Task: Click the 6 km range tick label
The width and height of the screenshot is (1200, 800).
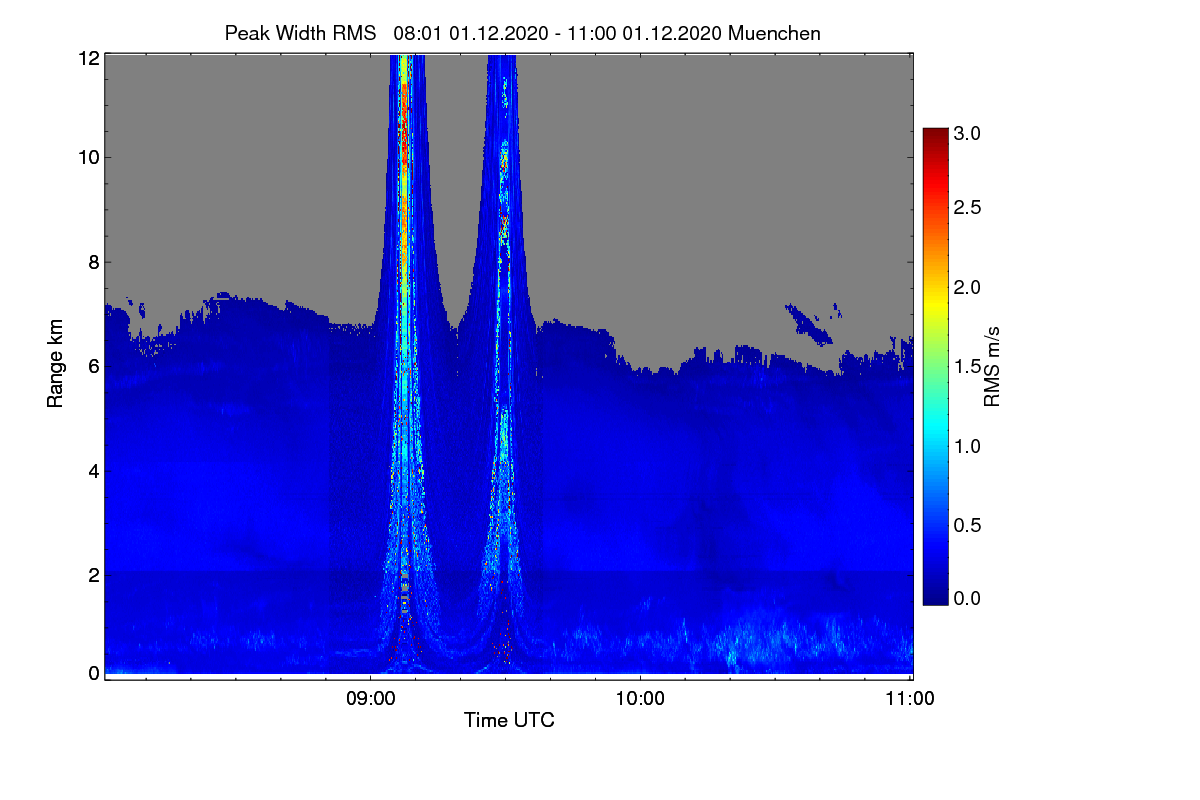Action: coord(93,366)
